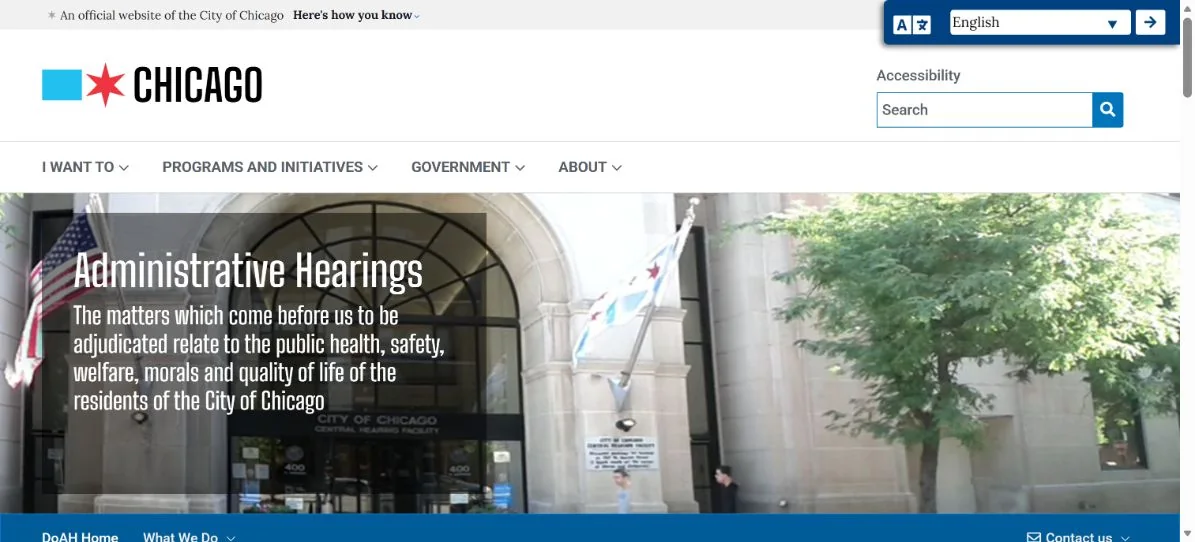1195x542 pixels.
Task: Expand the "Here's how you know" disclosure
Action: pos(356,15)
